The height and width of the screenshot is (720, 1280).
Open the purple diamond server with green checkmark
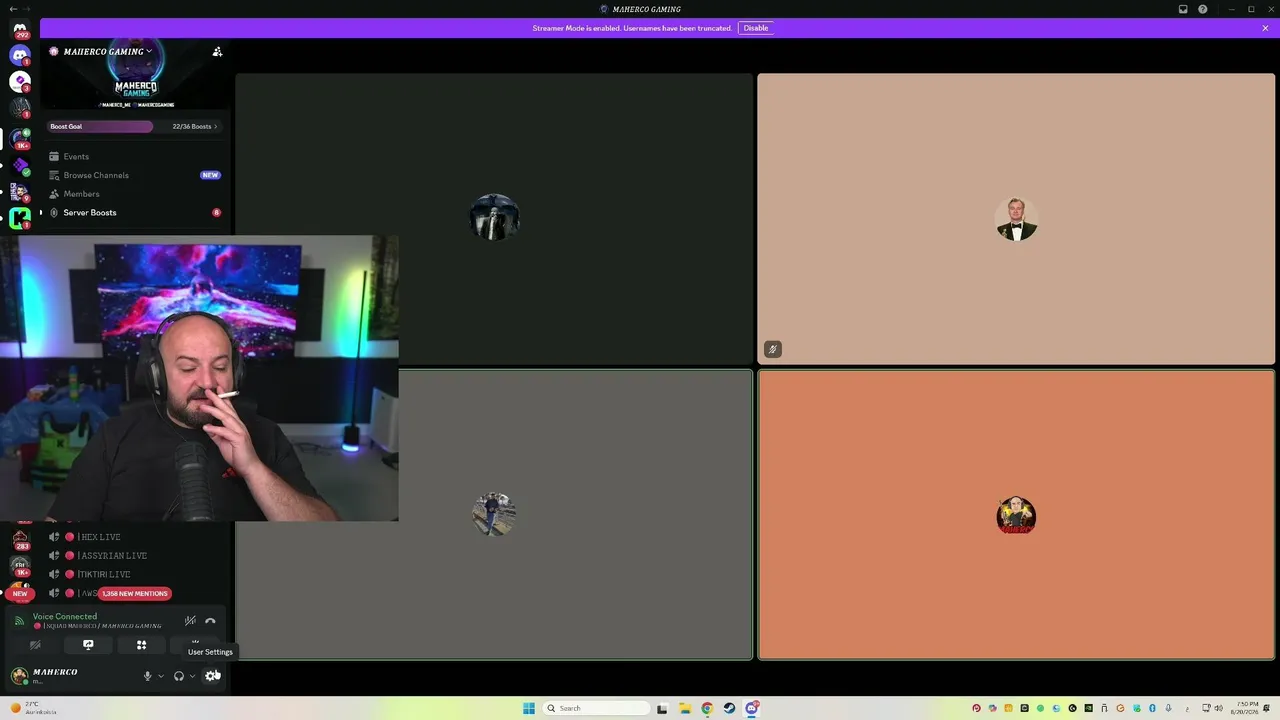pos(20,165)
